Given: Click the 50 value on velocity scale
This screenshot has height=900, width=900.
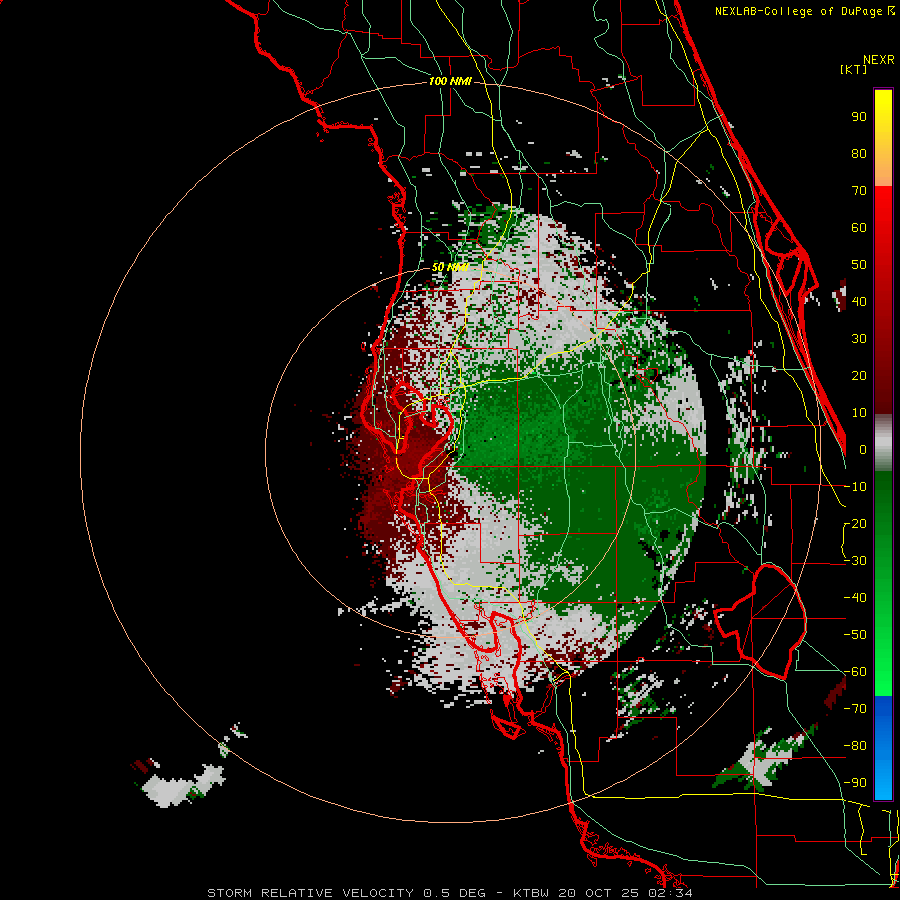Looking at the screenshot, I should (859, 265).
